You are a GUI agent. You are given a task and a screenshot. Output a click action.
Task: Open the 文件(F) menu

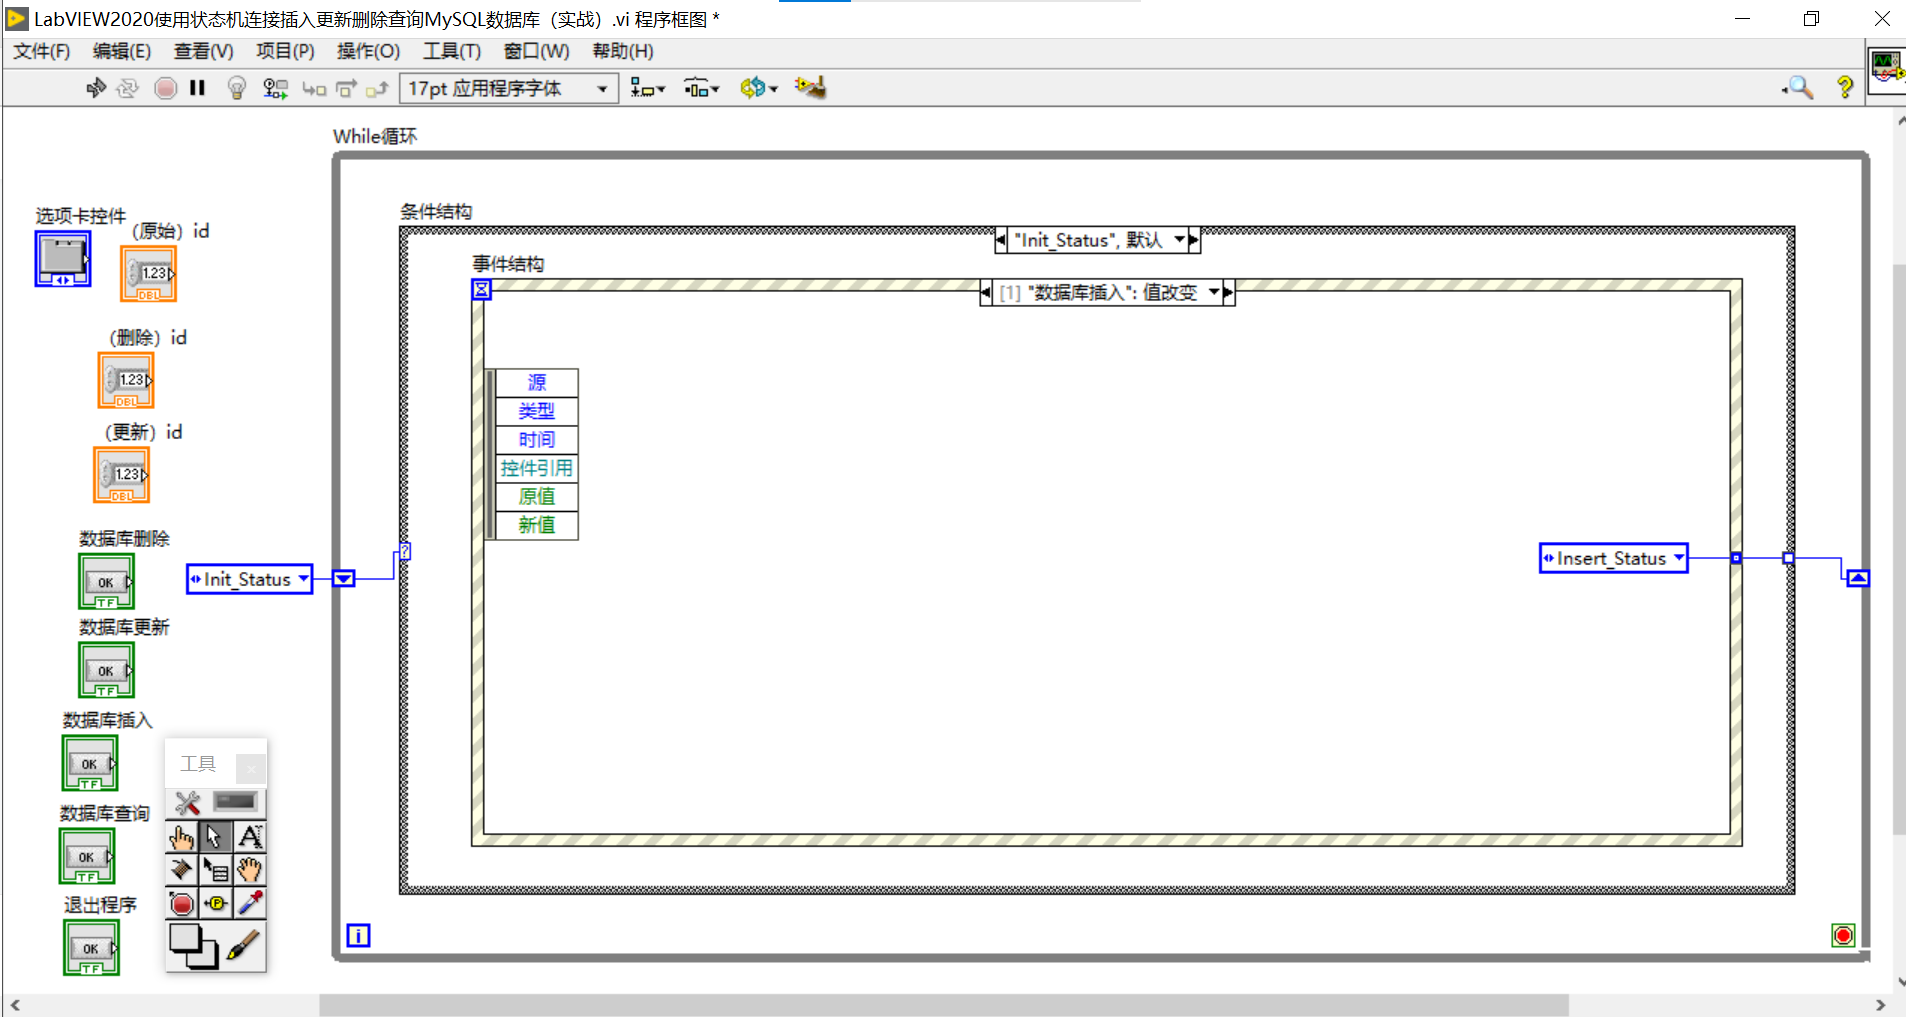(x=42, y=51)
